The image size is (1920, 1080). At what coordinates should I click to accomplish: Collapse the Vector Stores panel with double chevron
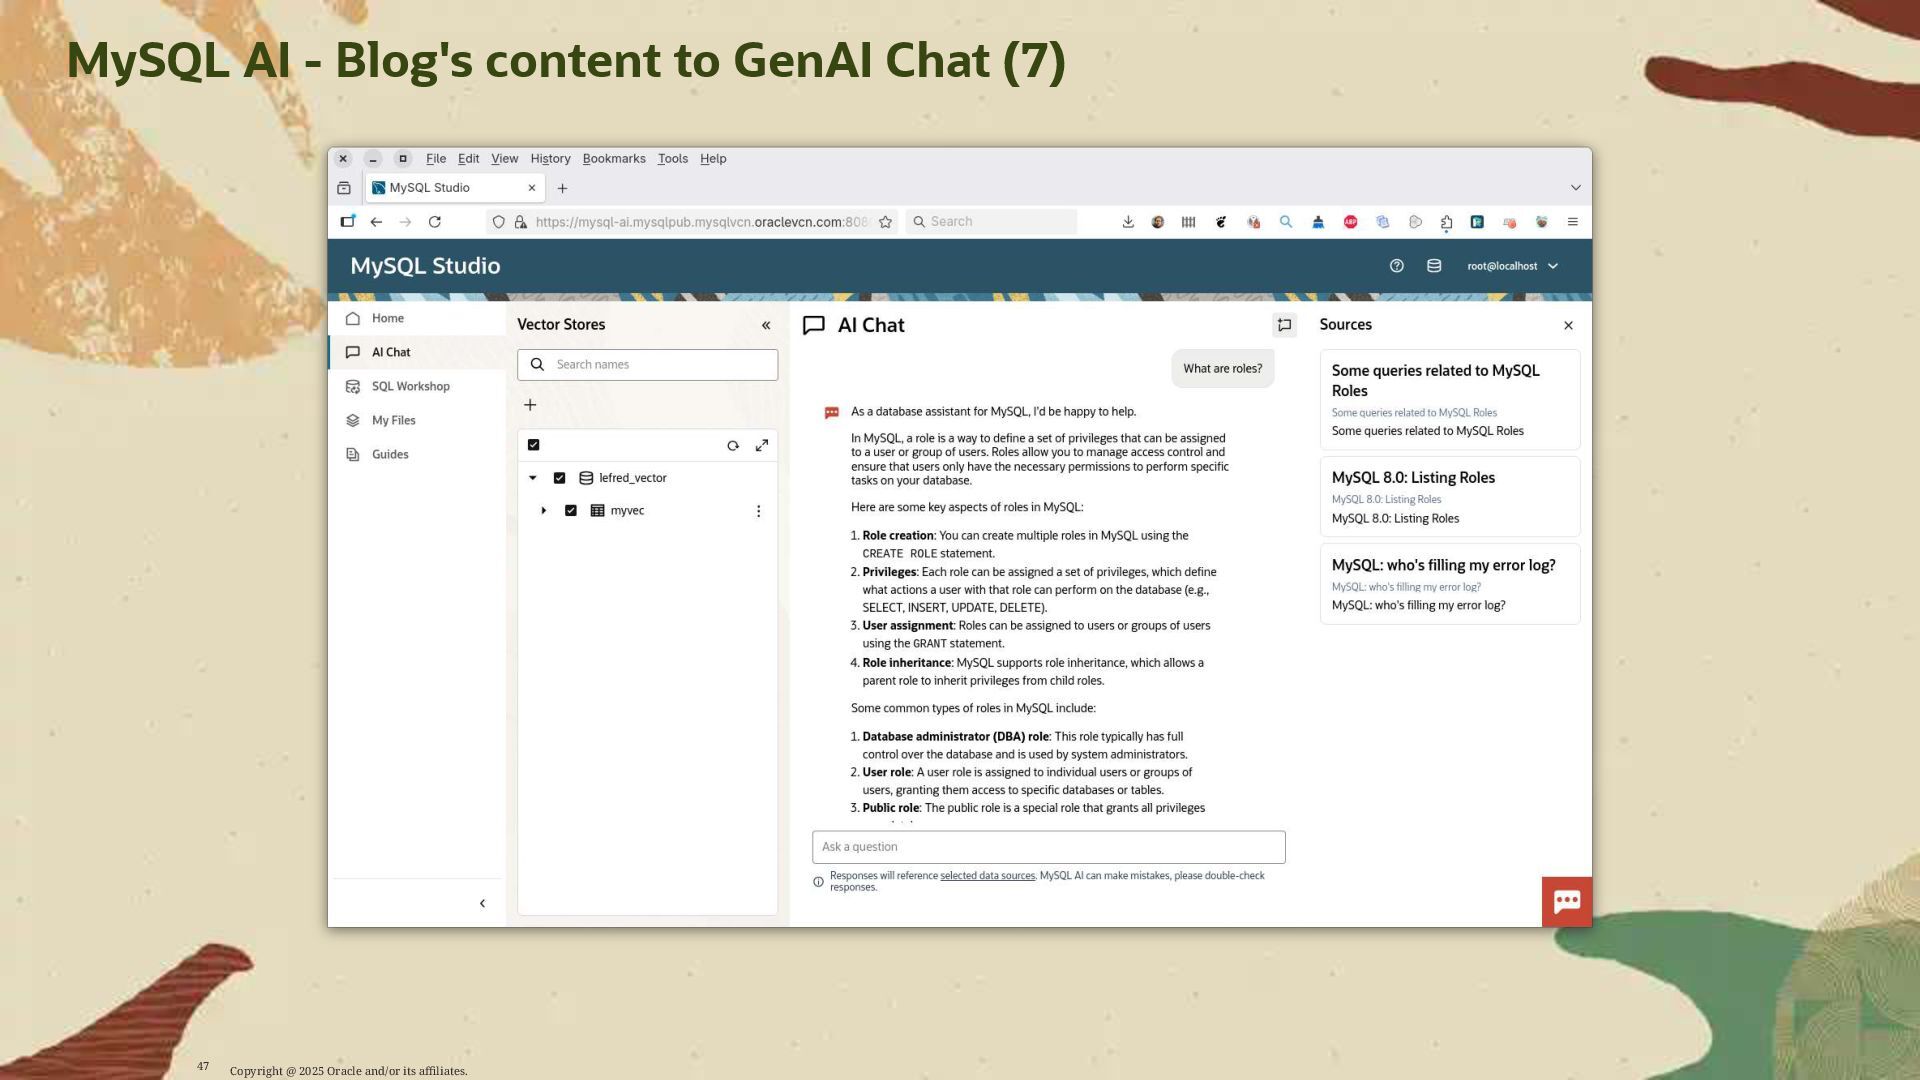coord(766,325)
